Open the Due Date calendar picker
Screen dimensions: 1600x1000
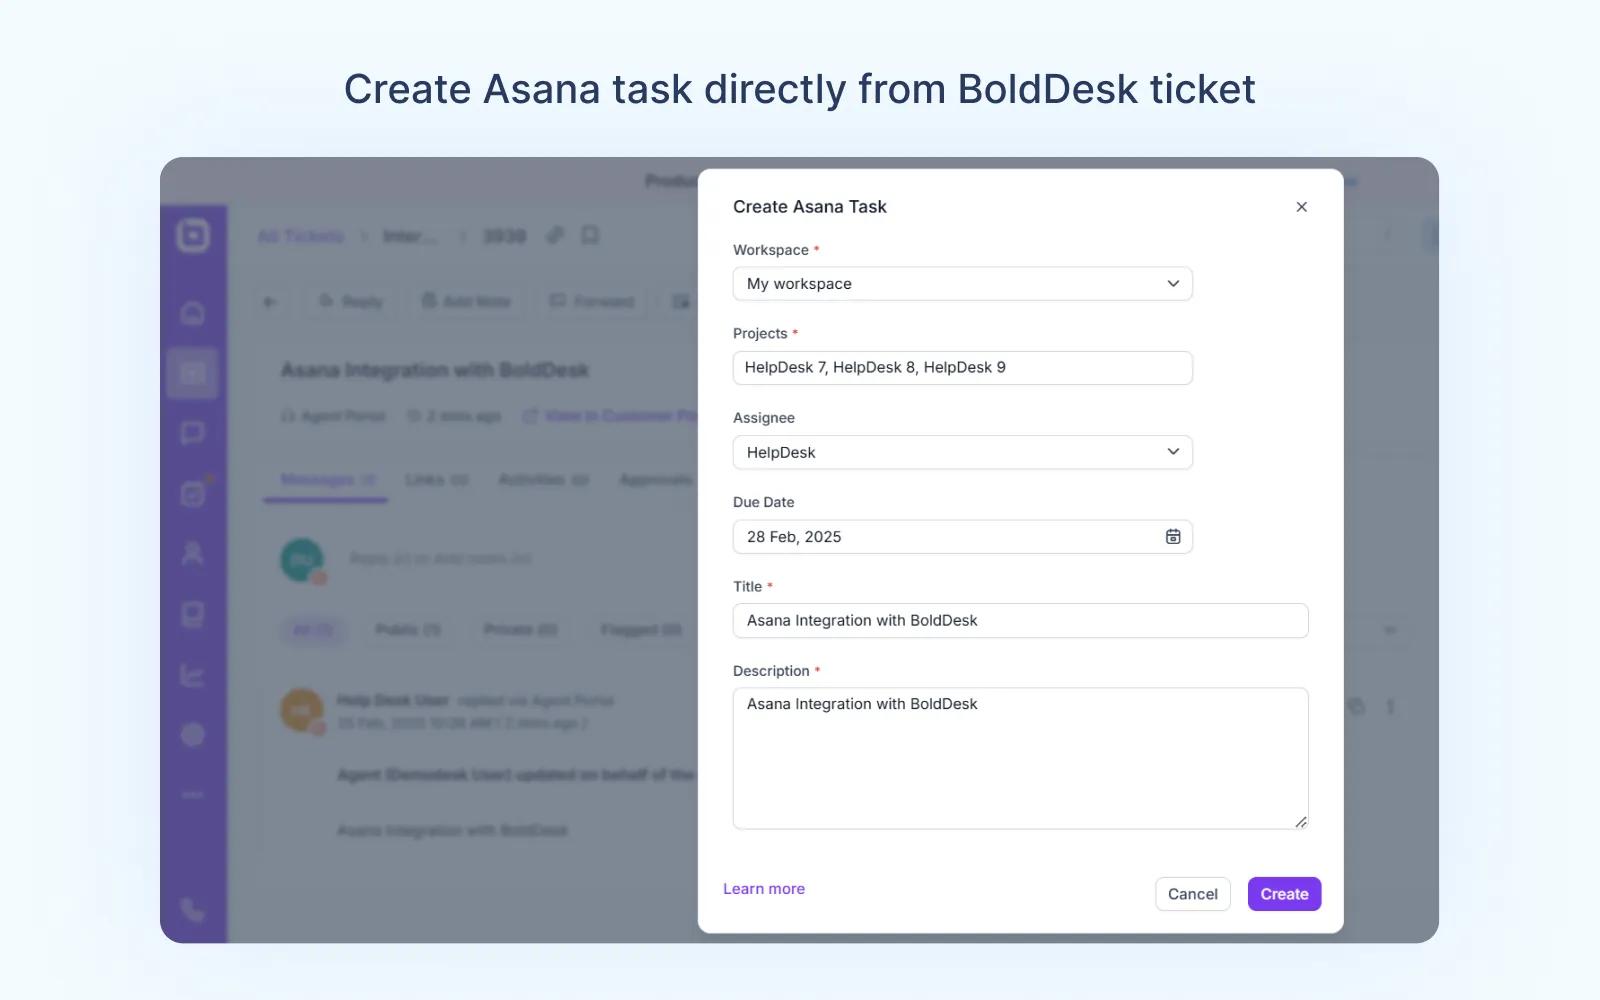pos(1173,537)
